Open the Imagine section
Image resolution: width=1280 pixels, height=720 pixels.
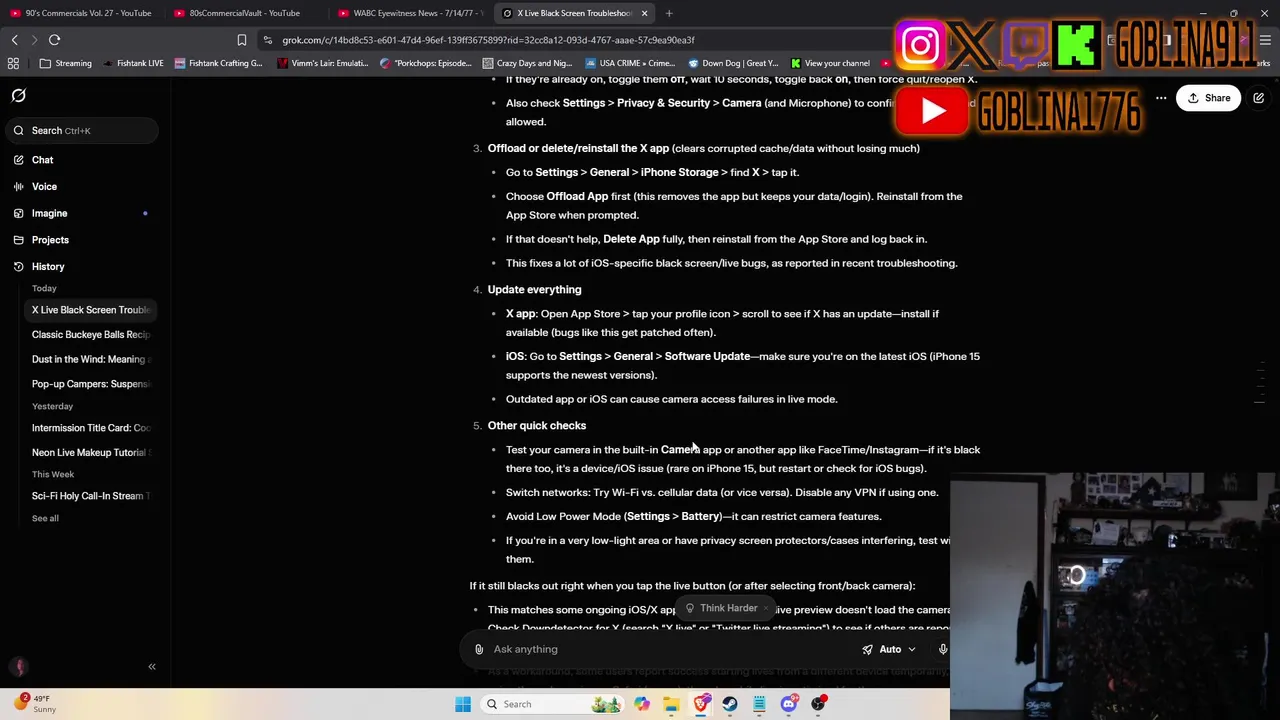click(80, 213)
